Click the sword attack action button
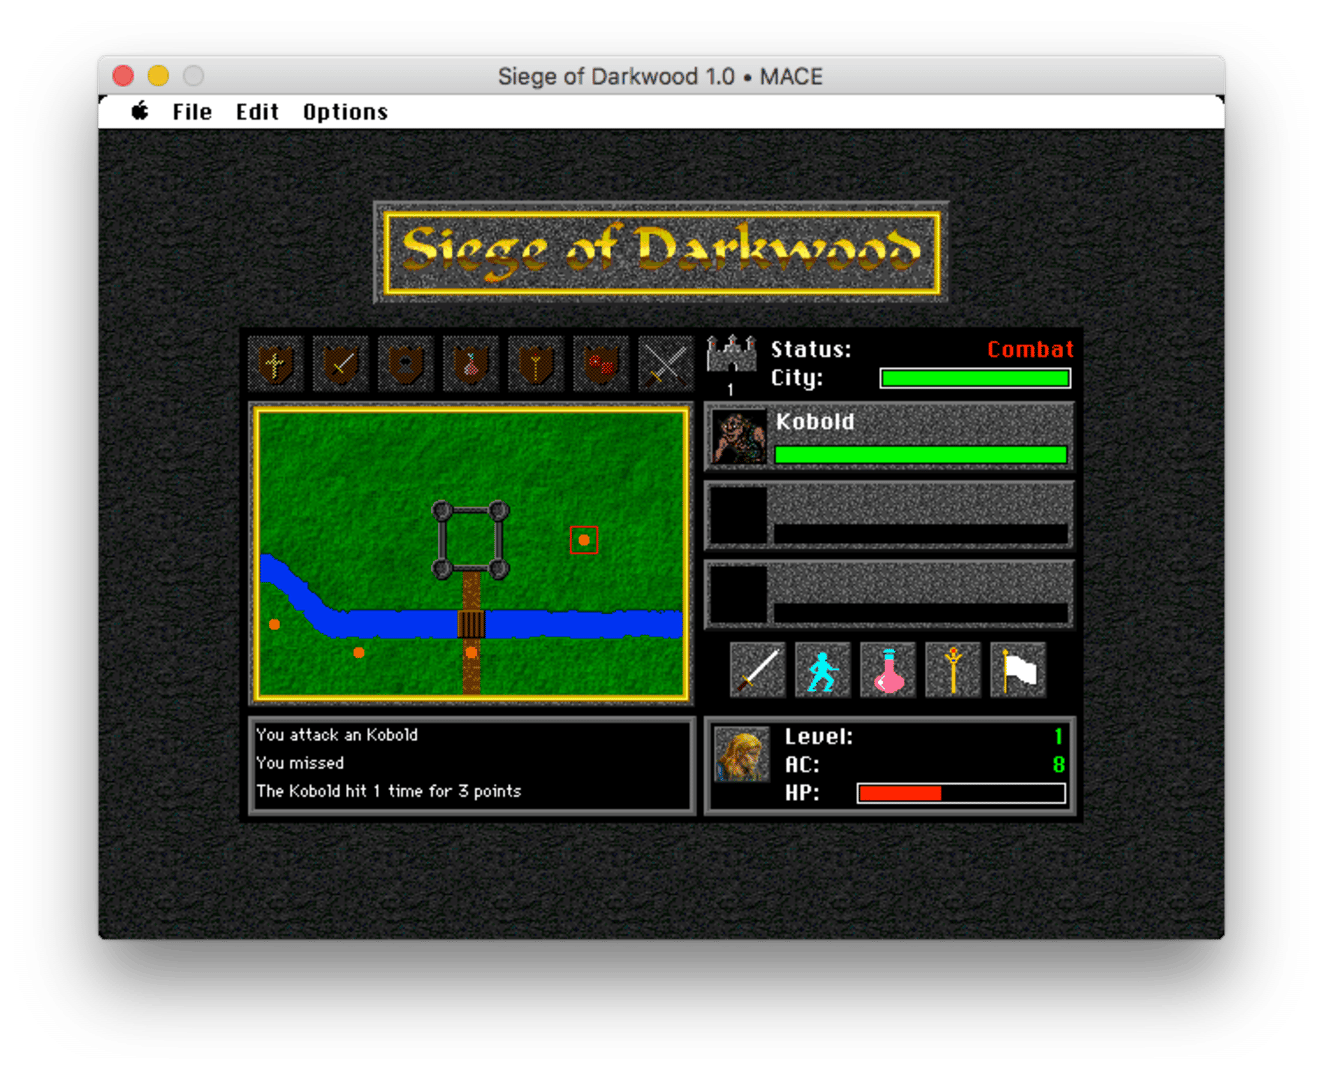Viewport: 1323px width, 1080px height. coord(757,669)
